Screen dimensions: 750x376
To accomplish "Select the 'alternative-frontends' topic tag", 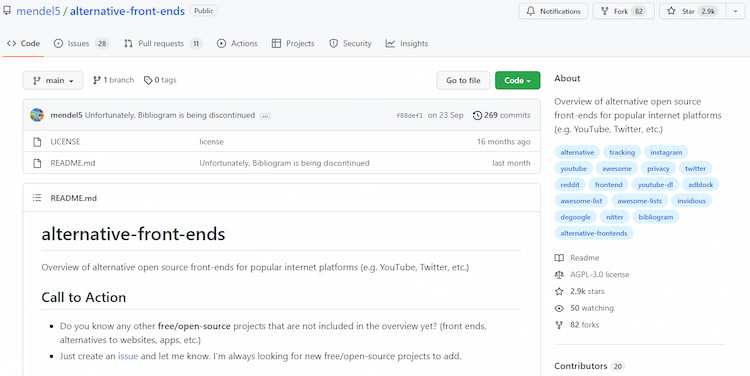I will (x=594, y=233).
